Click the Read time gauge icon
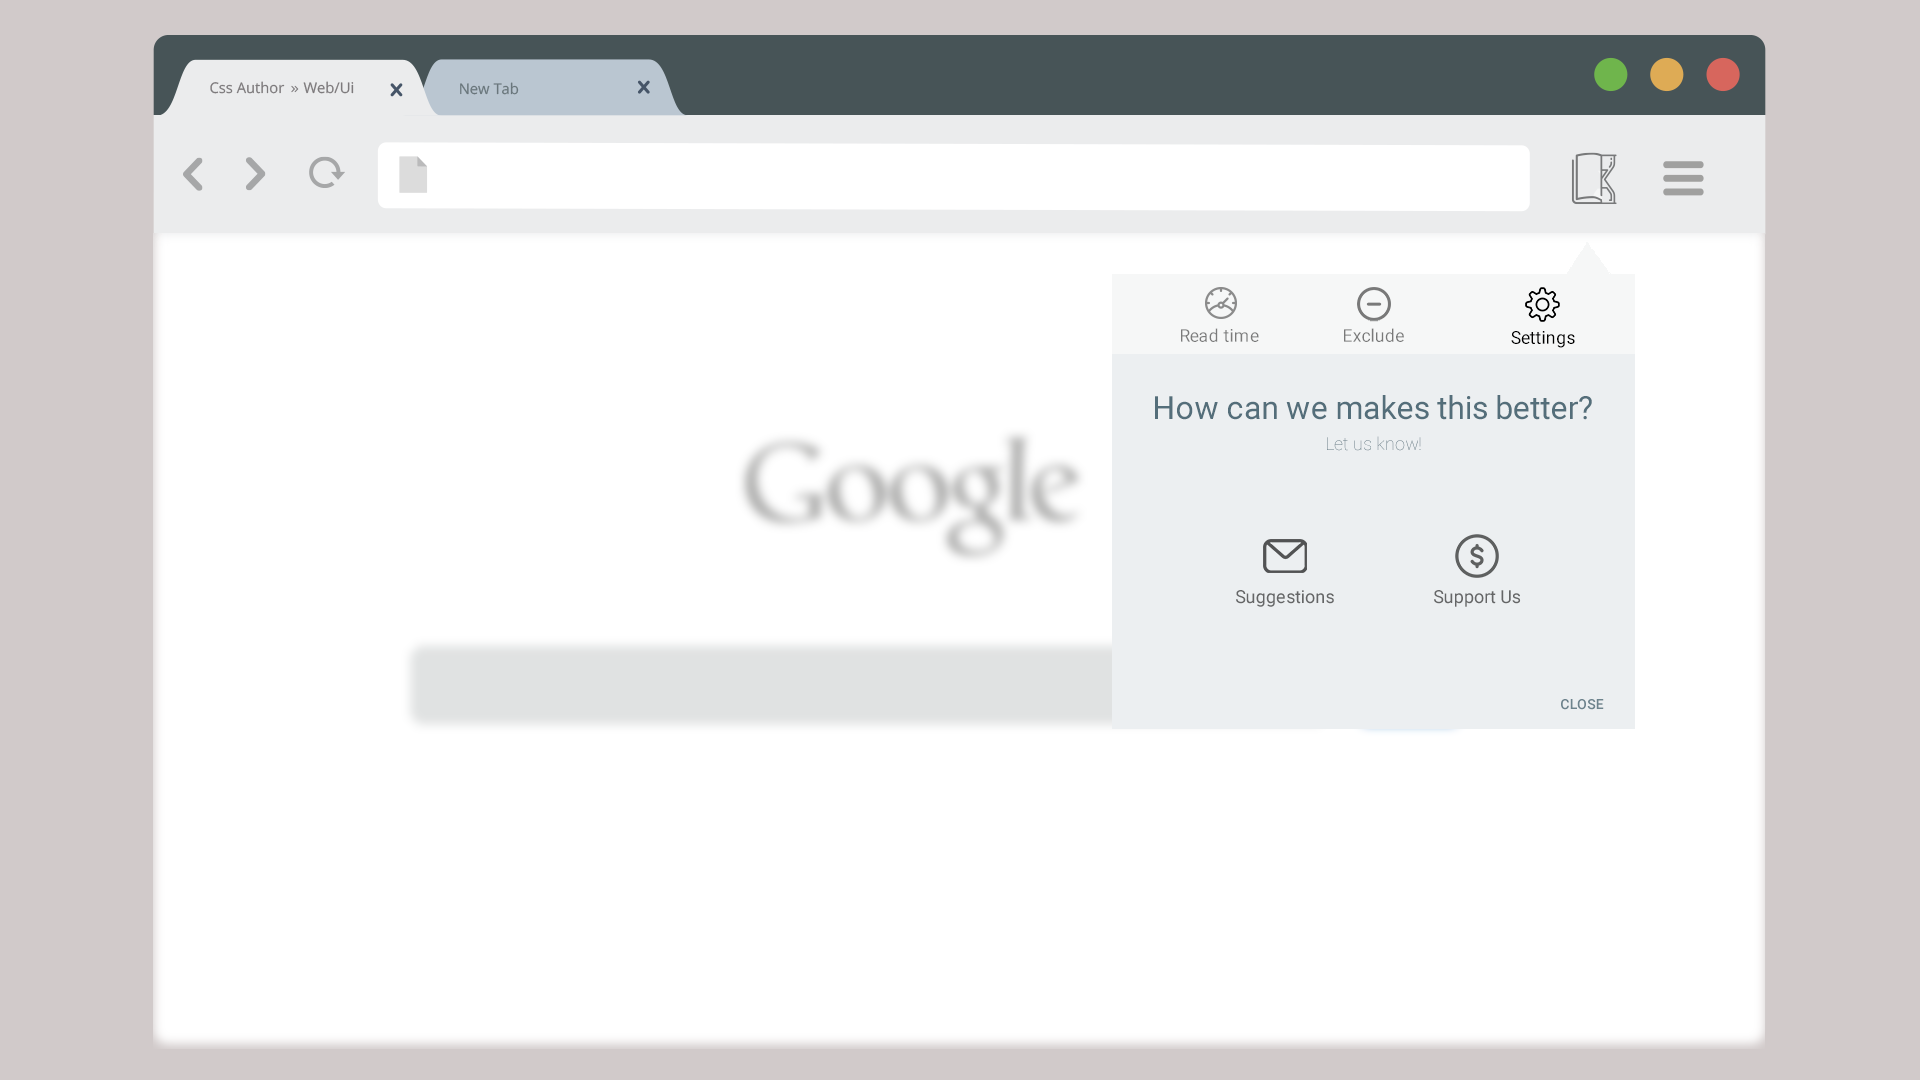Image resolution: width=1920 pixels, height=1080 pixels. 1220,303
